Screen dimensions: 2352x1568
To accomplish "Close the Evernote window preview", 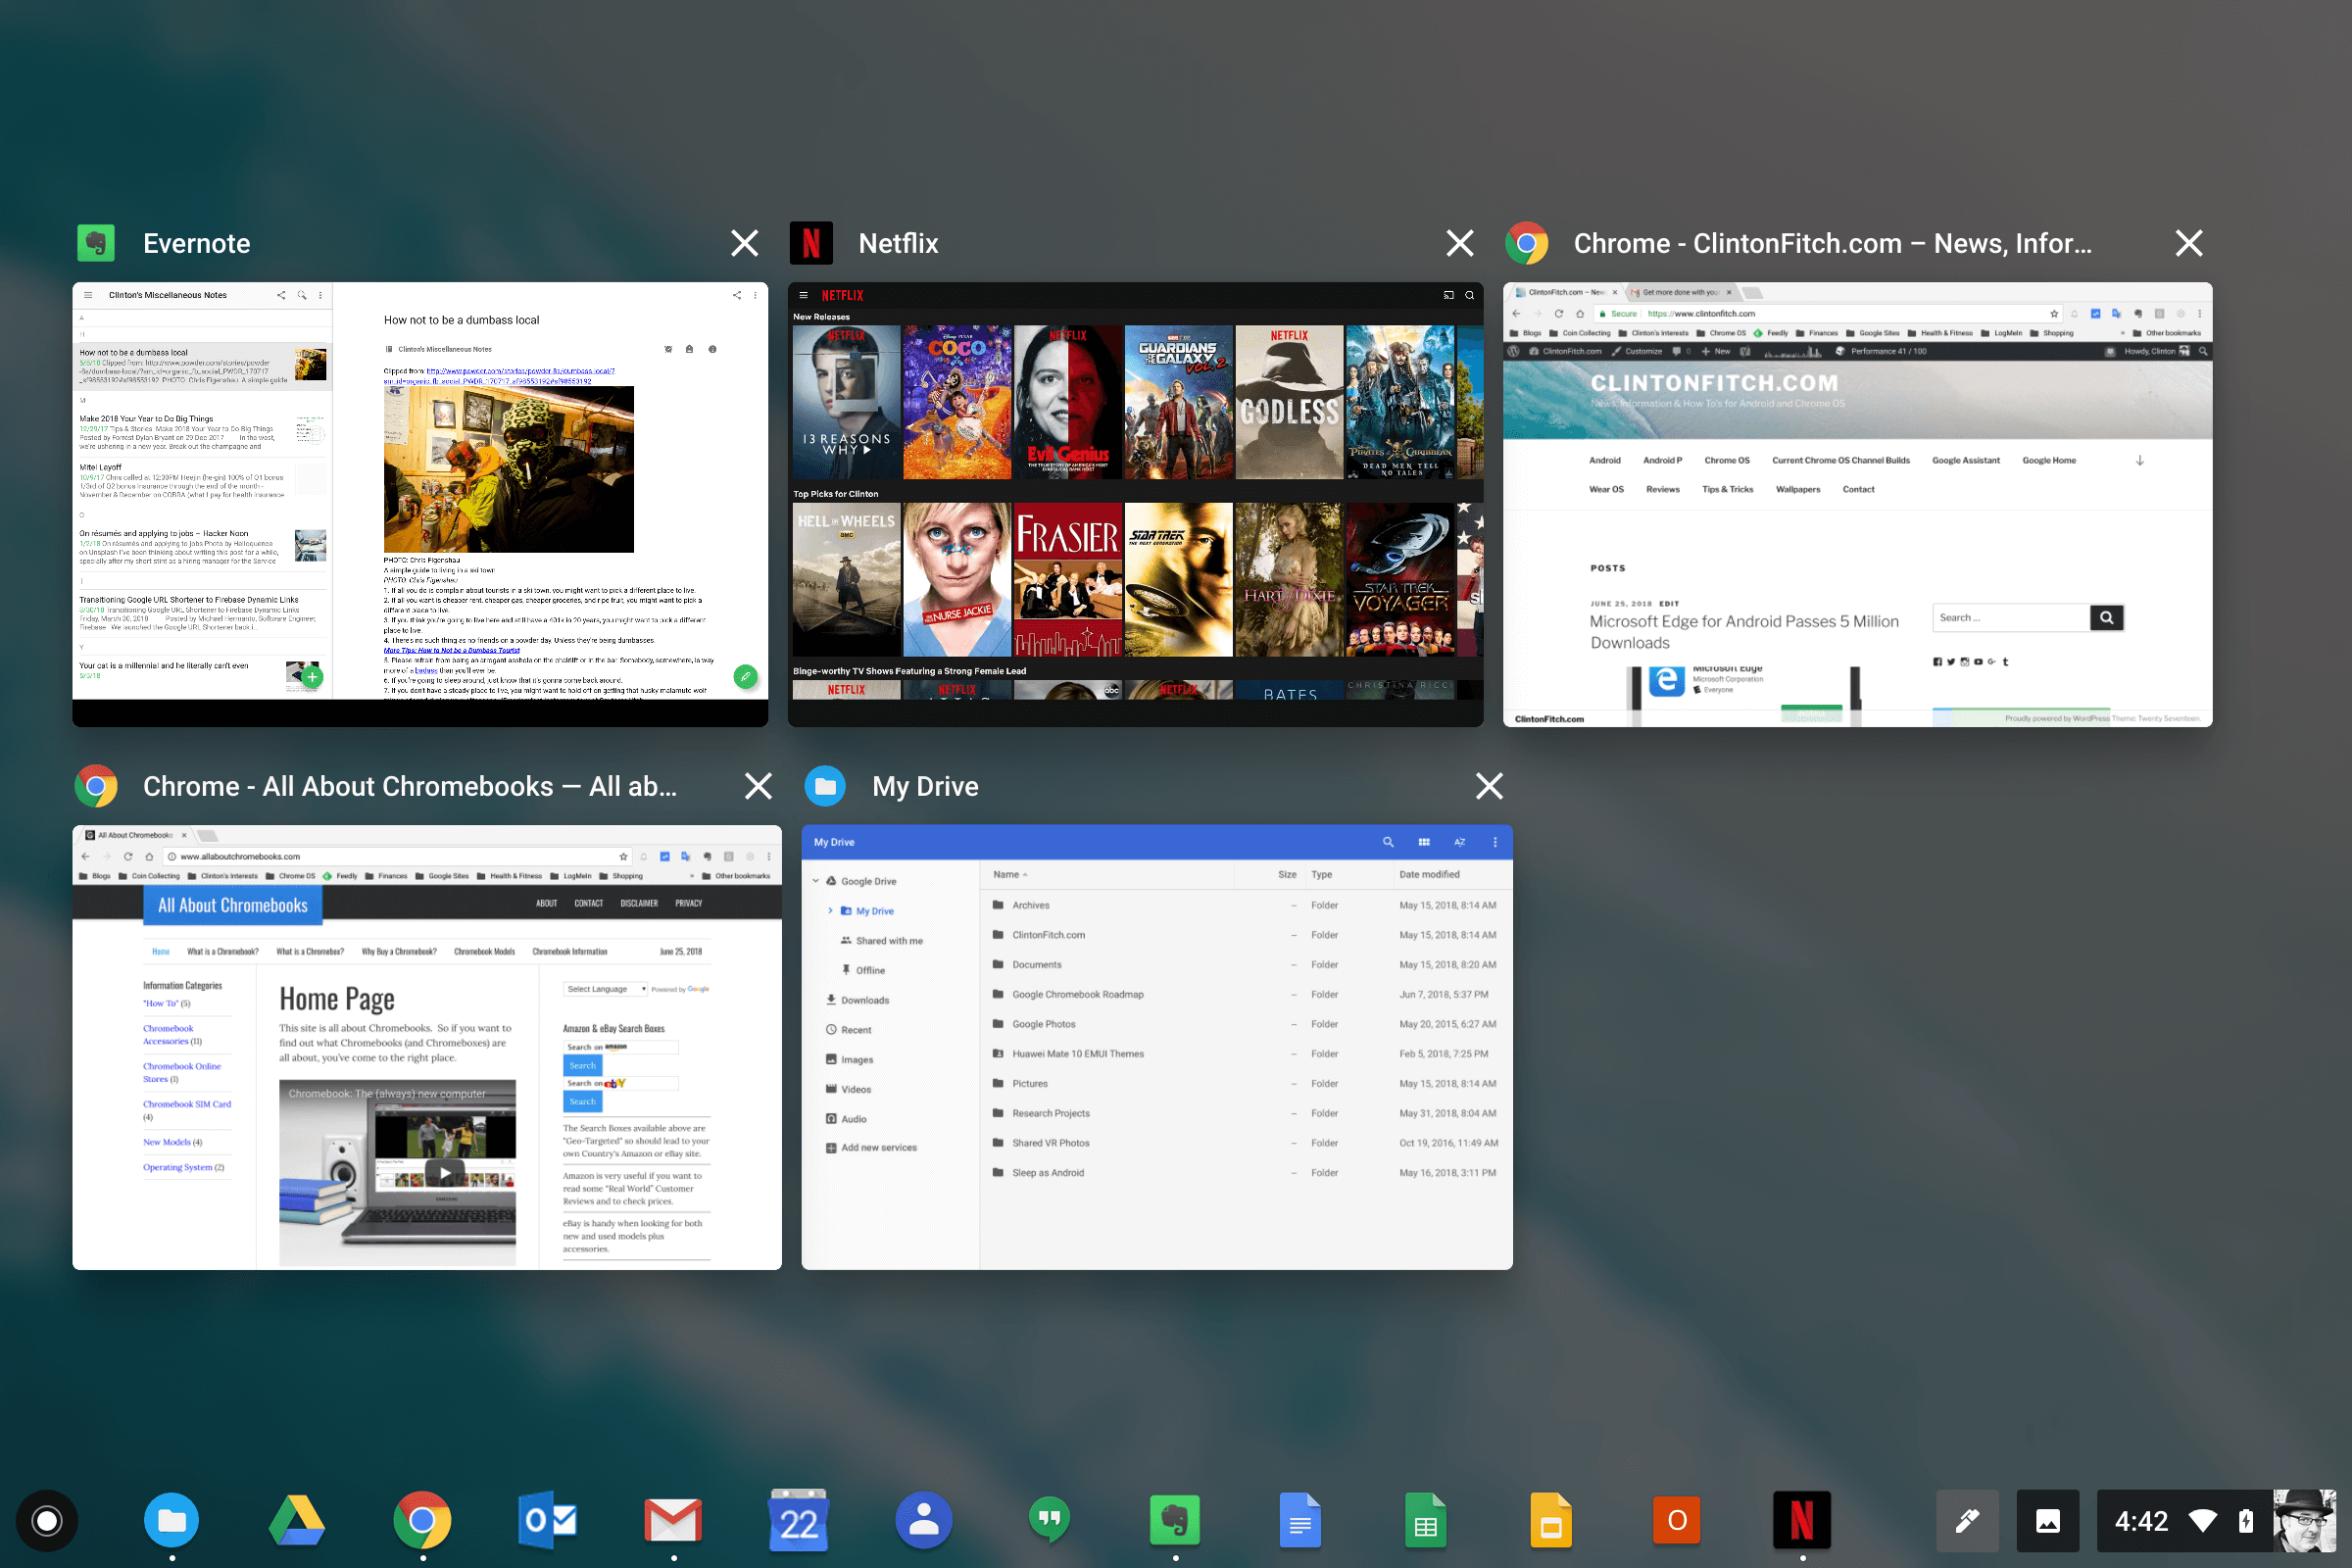I will click(744, 243).
